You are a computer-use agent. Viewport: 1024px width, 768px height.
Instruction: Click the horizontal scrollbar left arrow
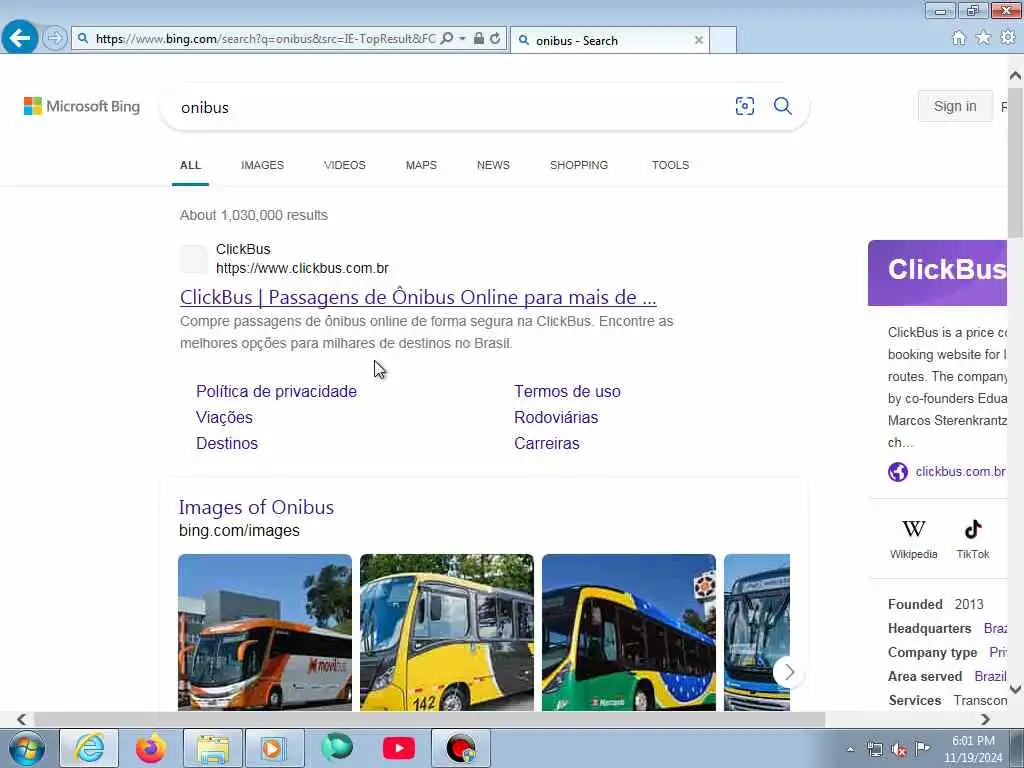(22, 719)
